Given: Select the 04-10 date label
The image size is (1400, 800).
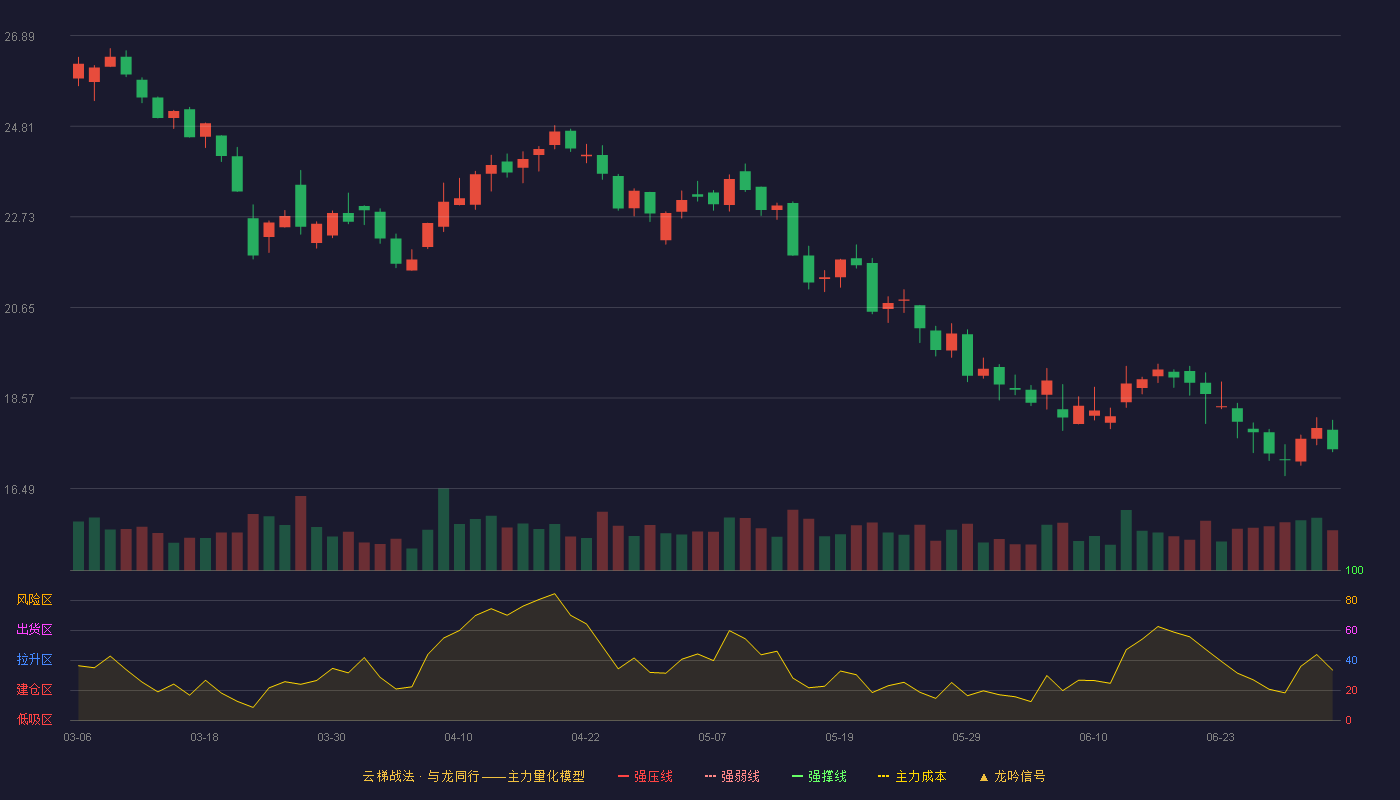Looking at the screenshot, I should pyautogui.click(x=458, y=737).
